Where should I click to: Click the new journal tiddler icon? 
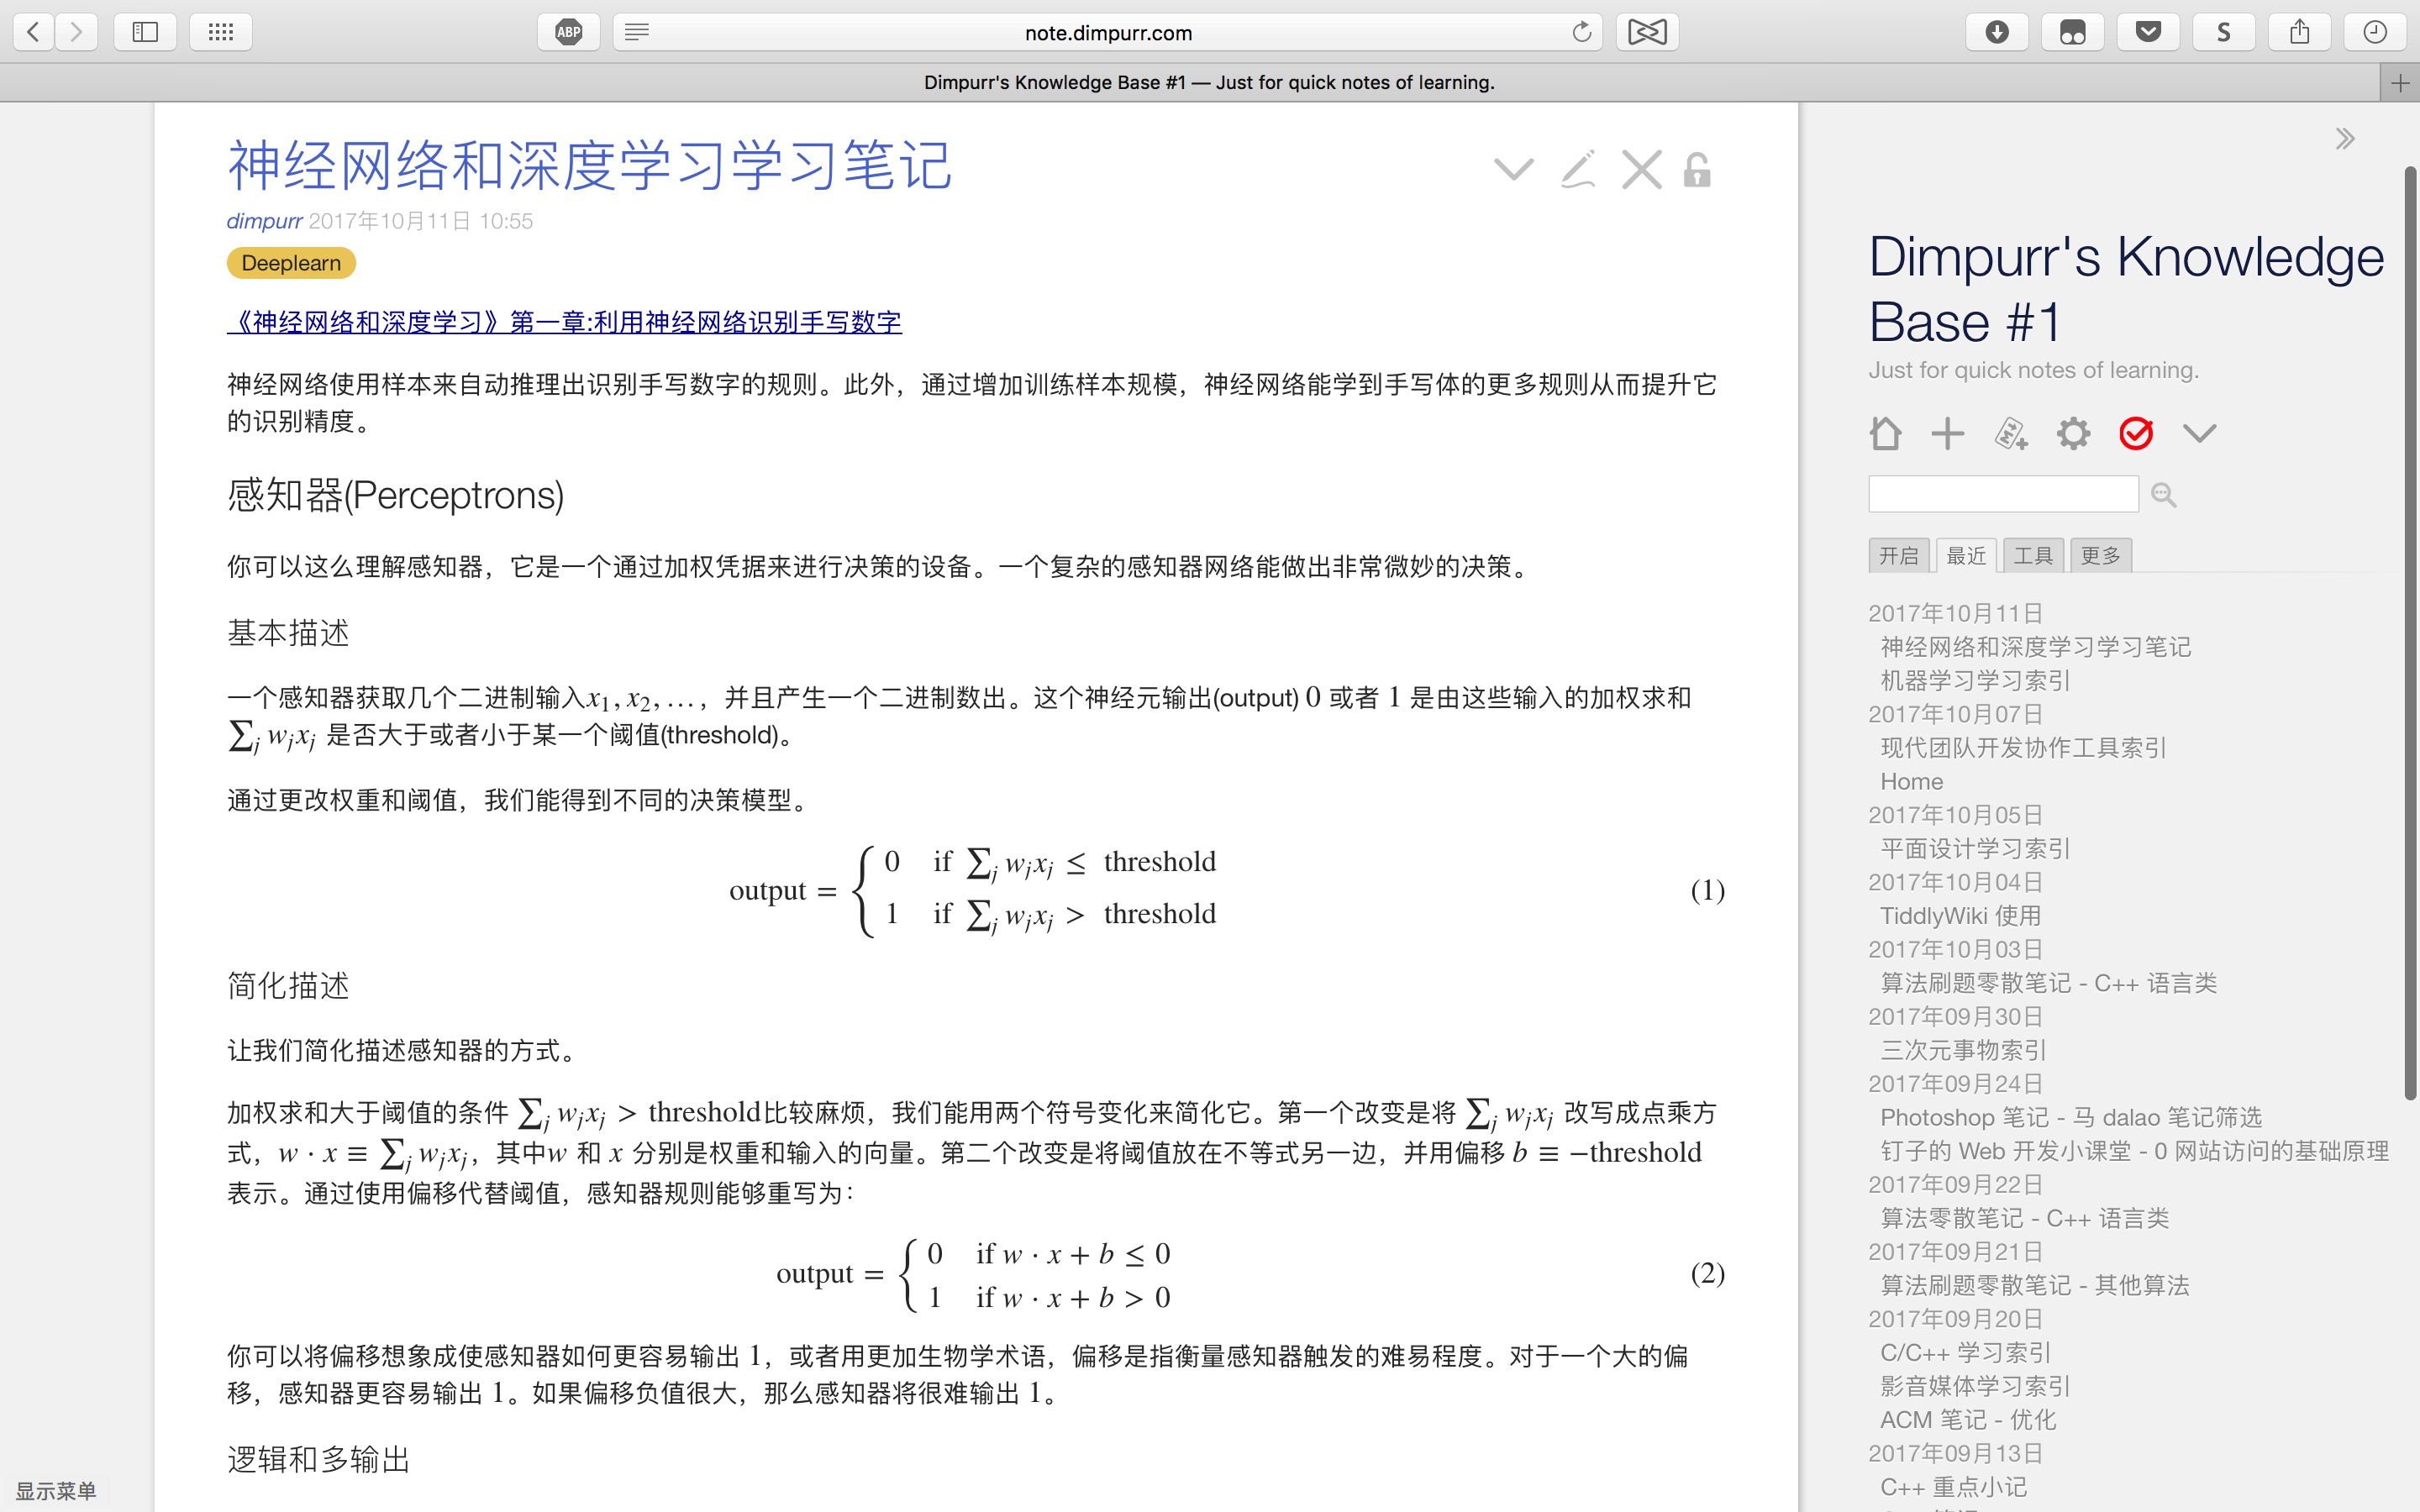point(2010,434)
